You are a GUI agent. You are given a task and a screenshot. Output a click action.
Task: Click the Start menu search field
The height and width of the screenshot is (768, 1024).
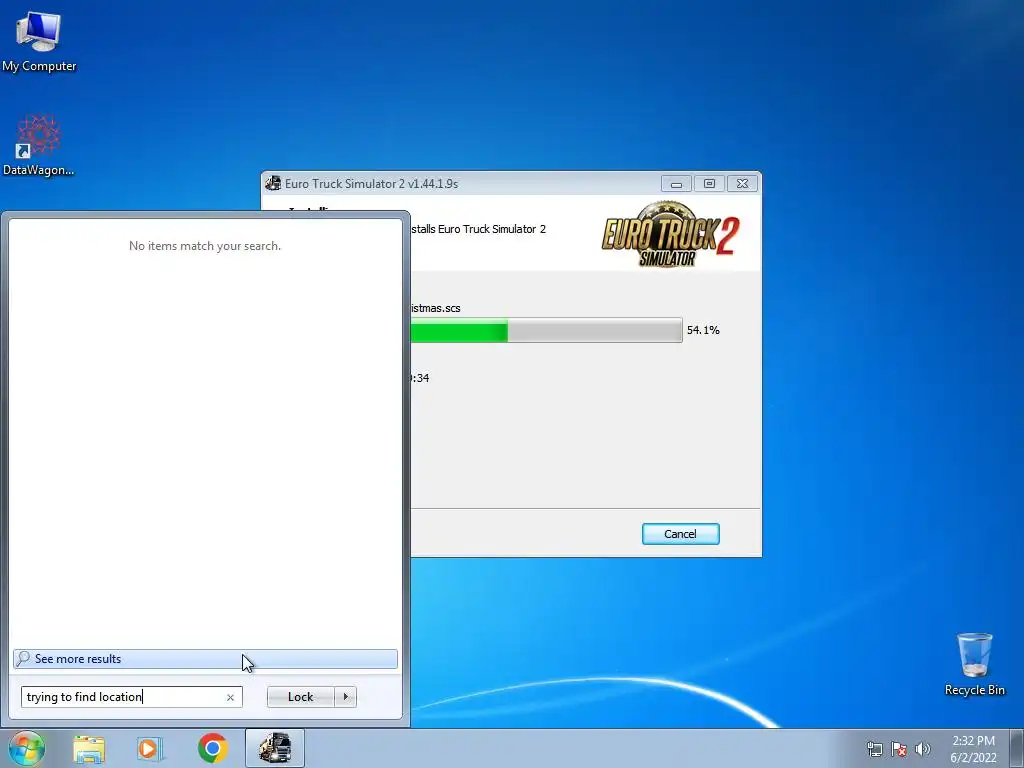131,697
